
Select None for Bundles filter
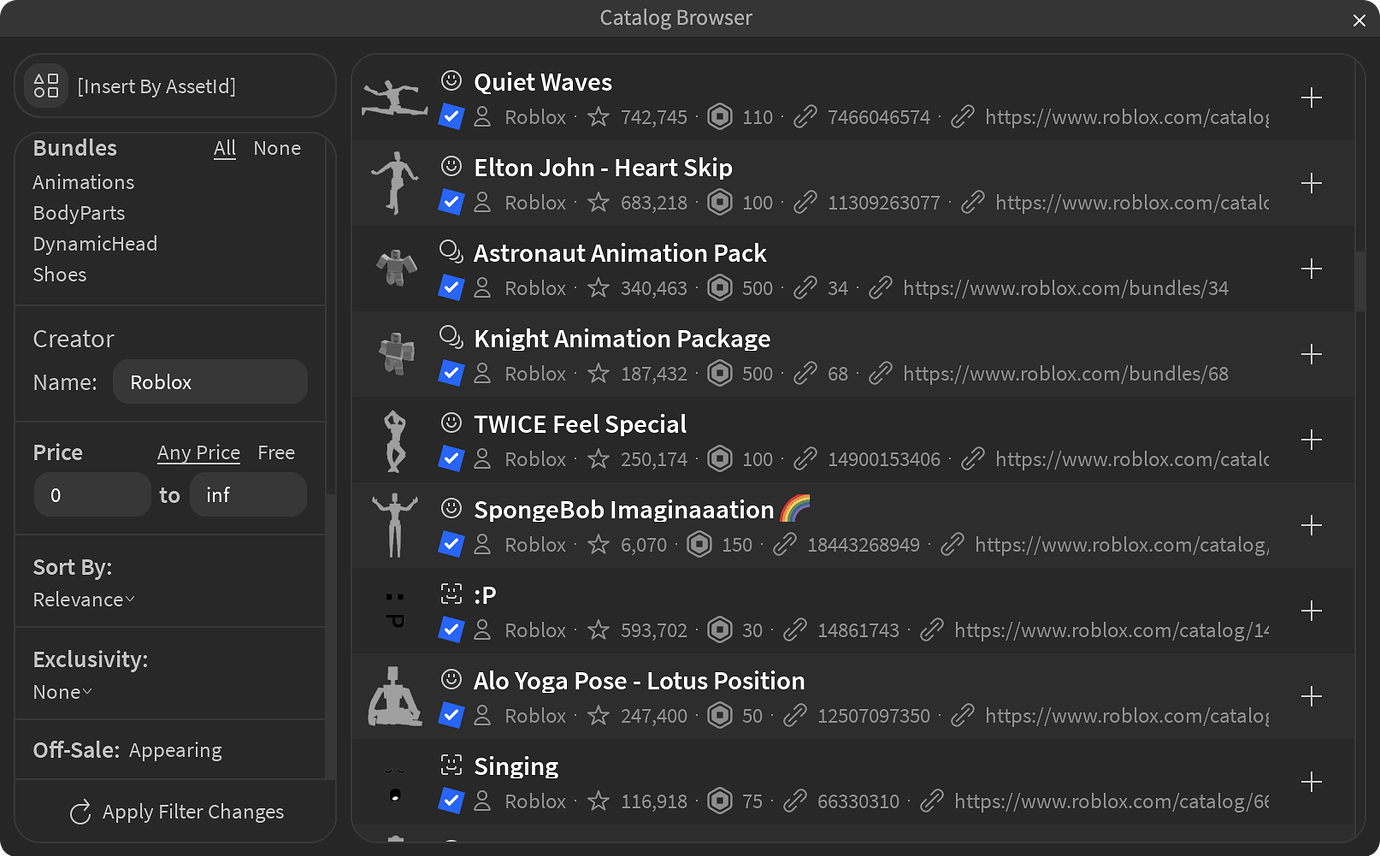[x=277, y=148]
